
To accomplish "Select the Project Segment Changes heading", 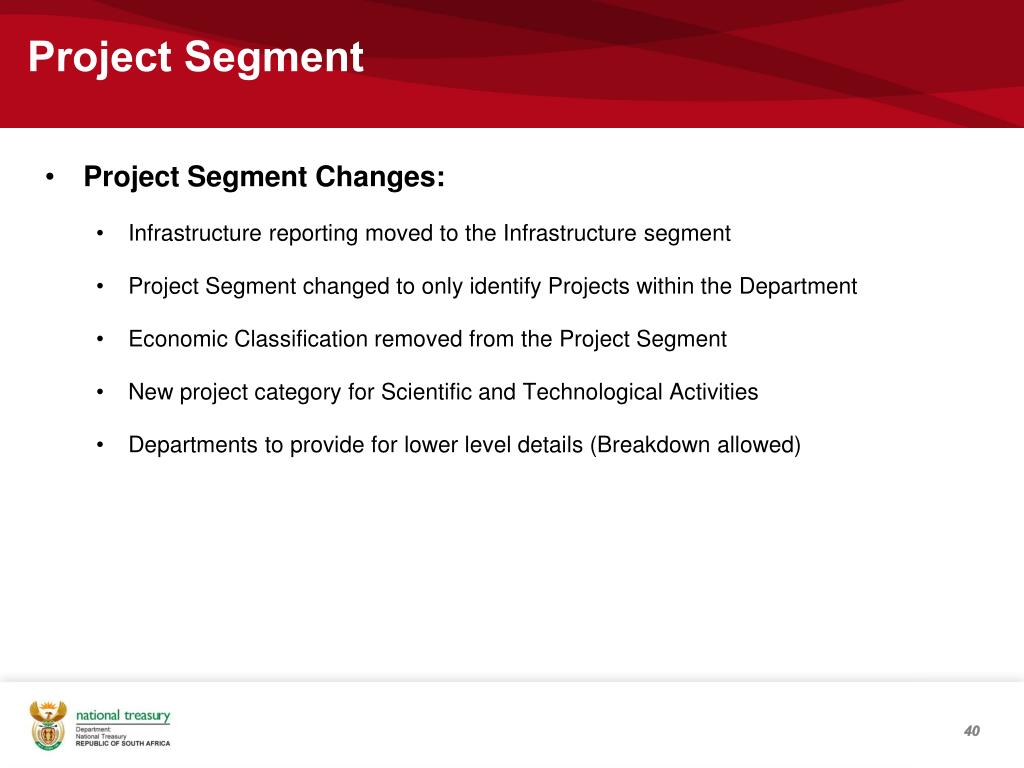I will 264,177.
